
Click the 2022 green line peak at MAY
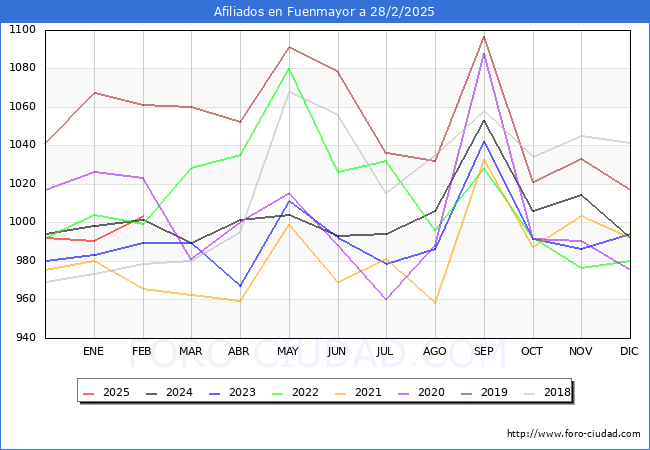click(x=289, y=68)
